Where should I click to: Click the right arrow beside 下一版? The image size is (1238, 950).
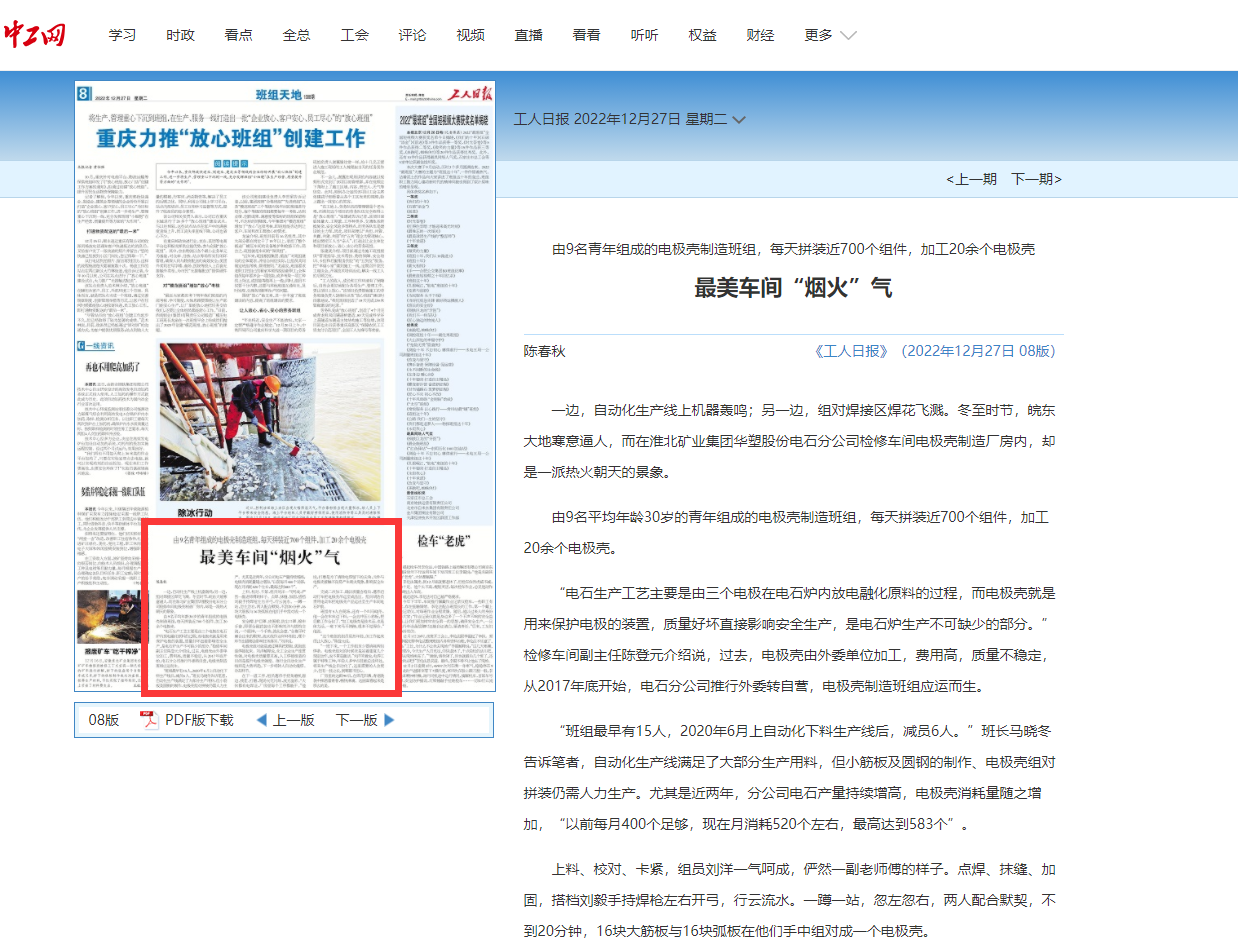point(390,720)
